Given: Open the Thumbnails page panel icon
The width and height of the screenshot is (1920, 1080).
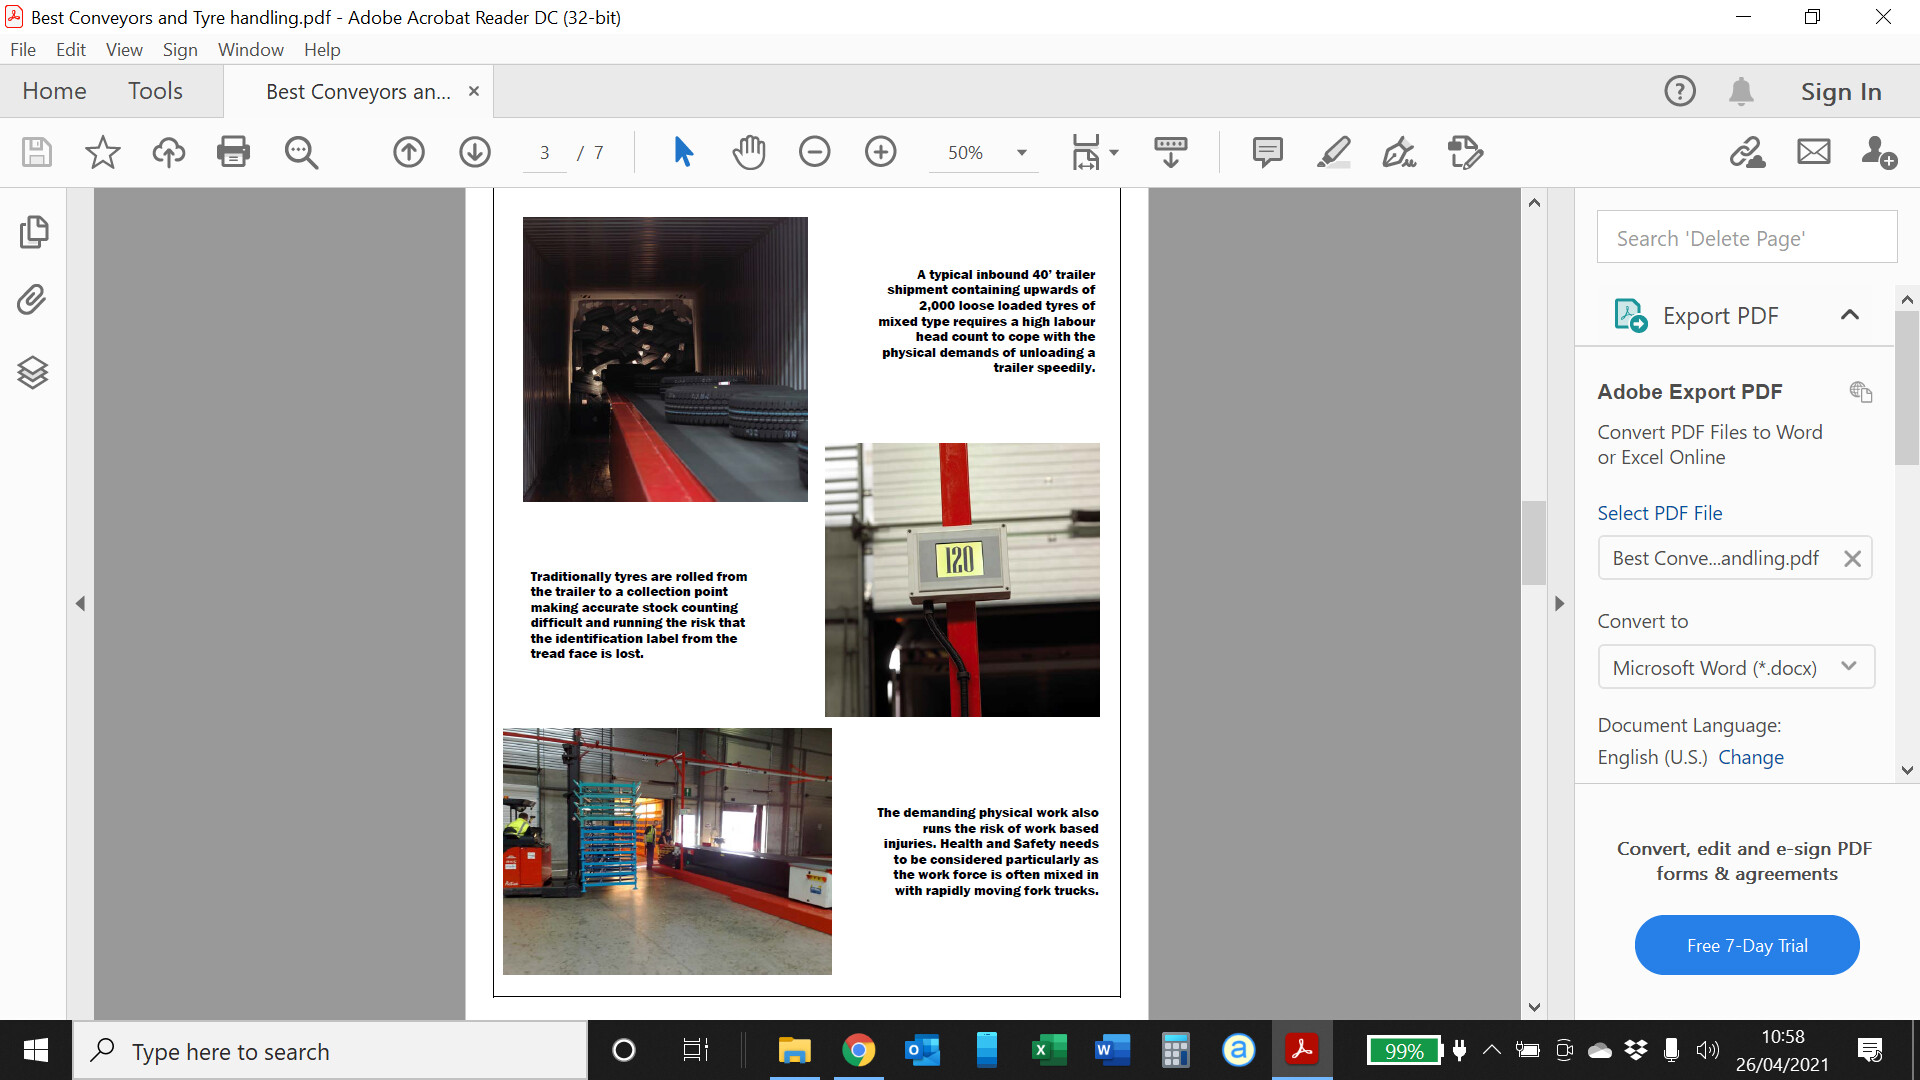Looking at the screenshot, I should point(33,232).
